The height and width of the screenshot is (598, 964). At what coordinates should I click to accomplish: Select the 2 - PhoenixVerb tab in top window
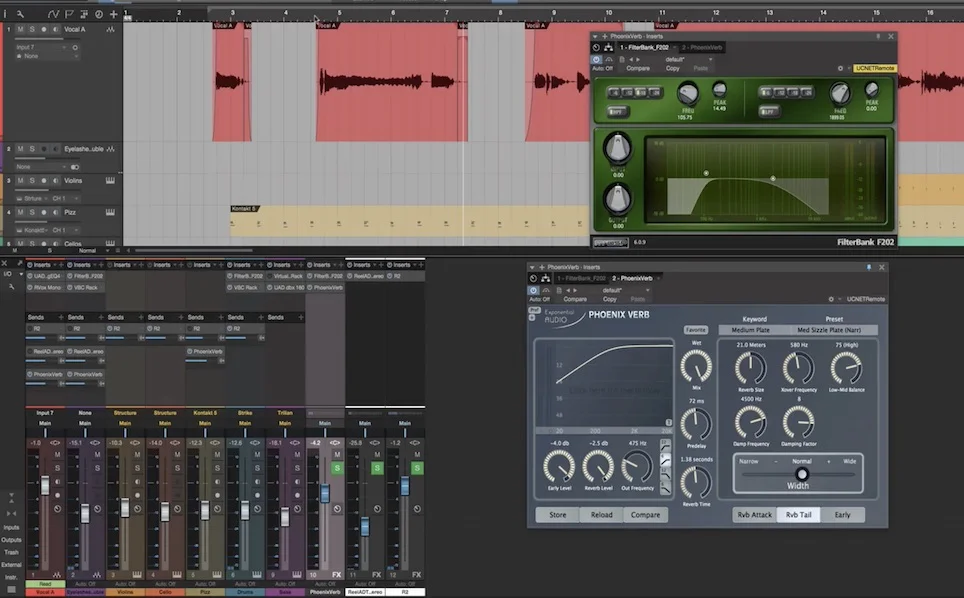pyautogui.click(x=702, y=47)
